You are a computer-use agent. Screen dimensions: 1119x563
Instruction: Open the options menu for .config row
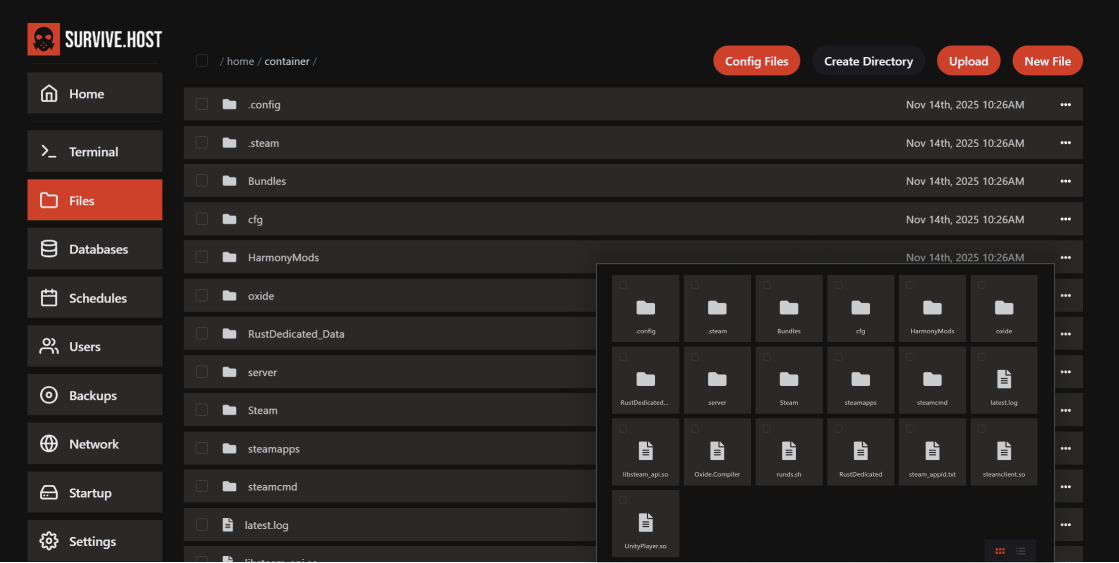coord(1065,105)
